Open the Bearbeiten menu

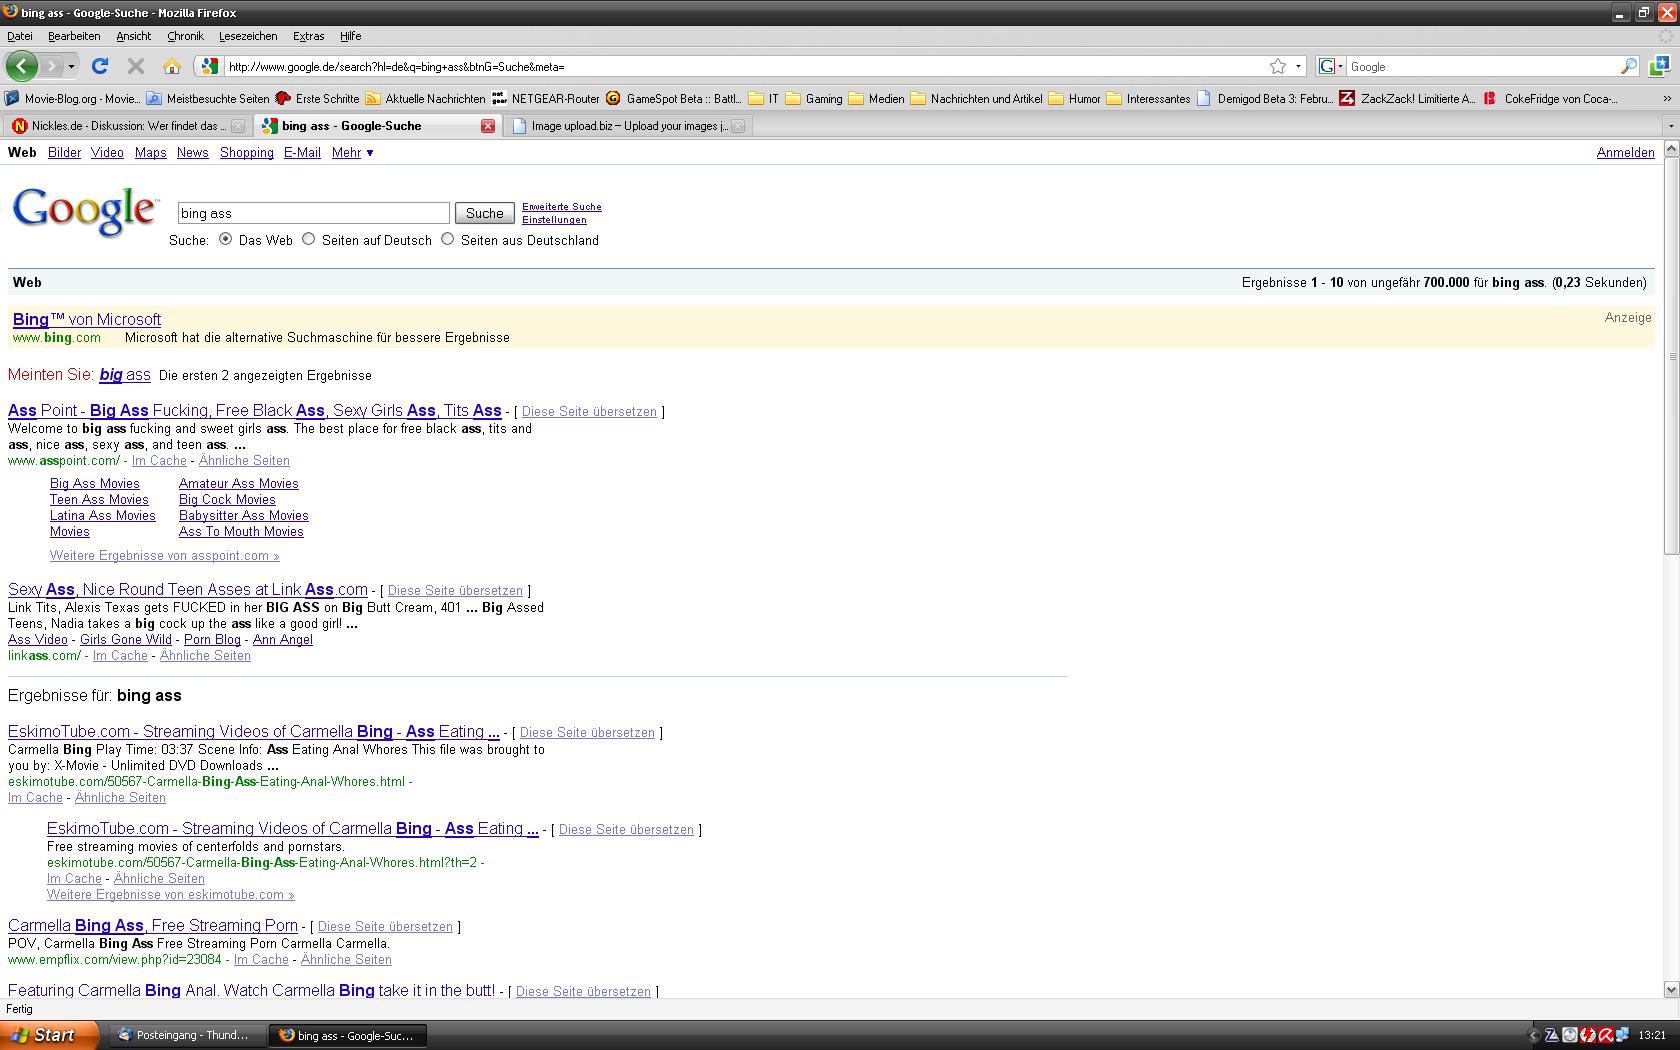74,36
